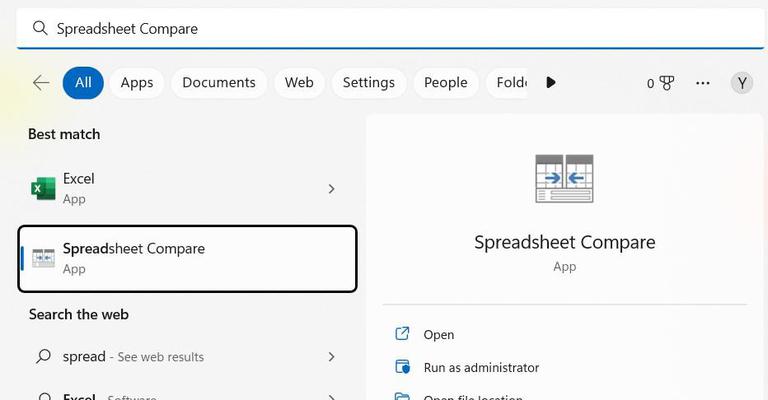Expand the spread web result chevron
The height and width of the screenshot is (400, 768).
tap(332, 356)
